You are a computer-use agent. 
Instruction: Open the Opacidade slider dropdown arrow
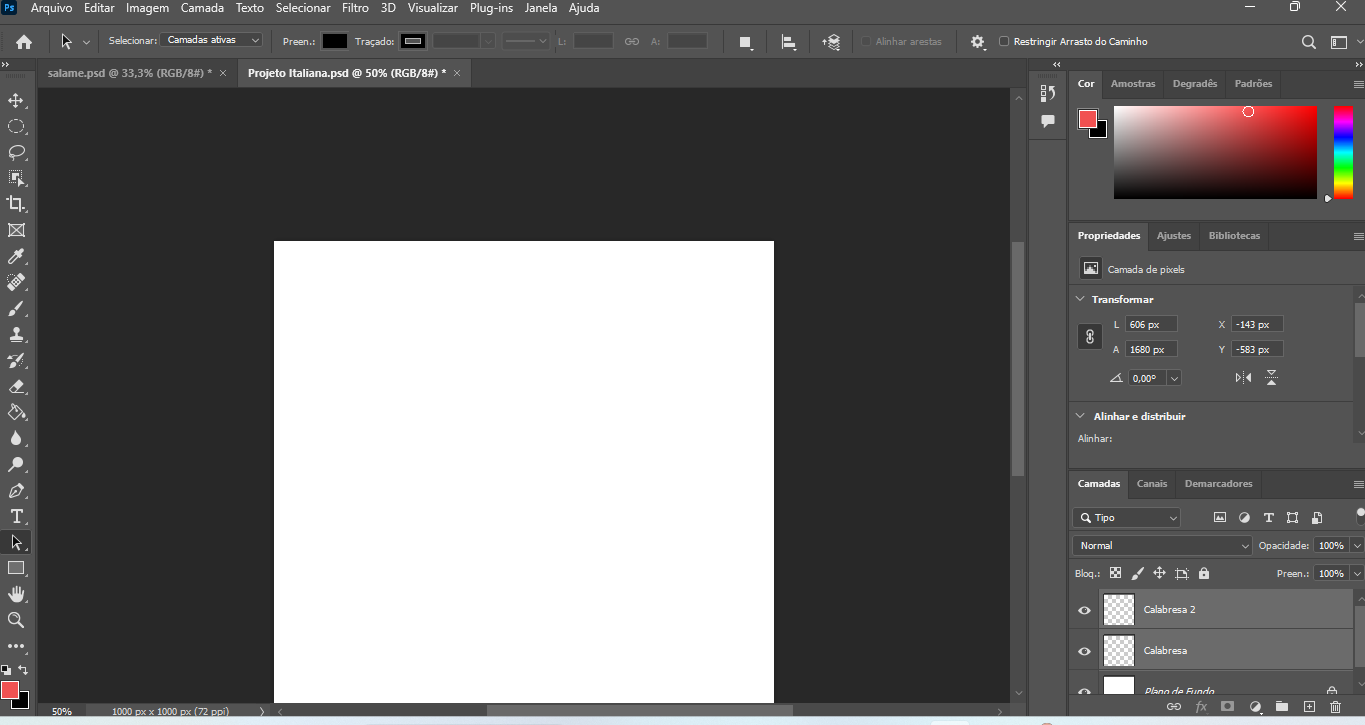(1357, 546)
